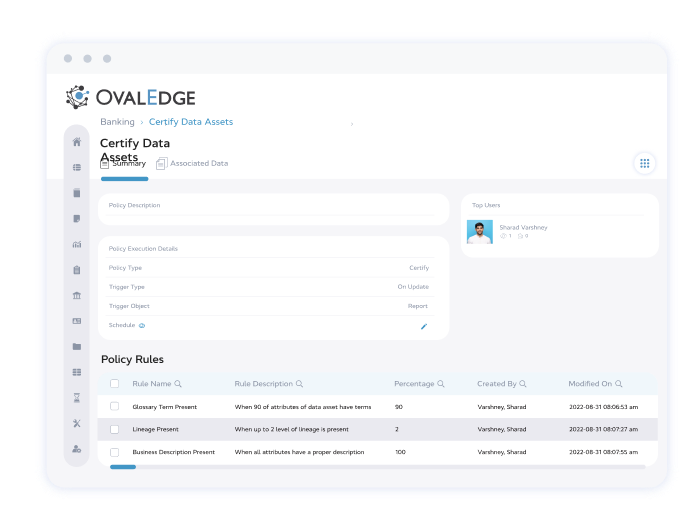This screenshot has width=700, height=521.
Task: Click 'When all attributes have a proper description'
Action: pyautogui.click(x=300, y=452)
